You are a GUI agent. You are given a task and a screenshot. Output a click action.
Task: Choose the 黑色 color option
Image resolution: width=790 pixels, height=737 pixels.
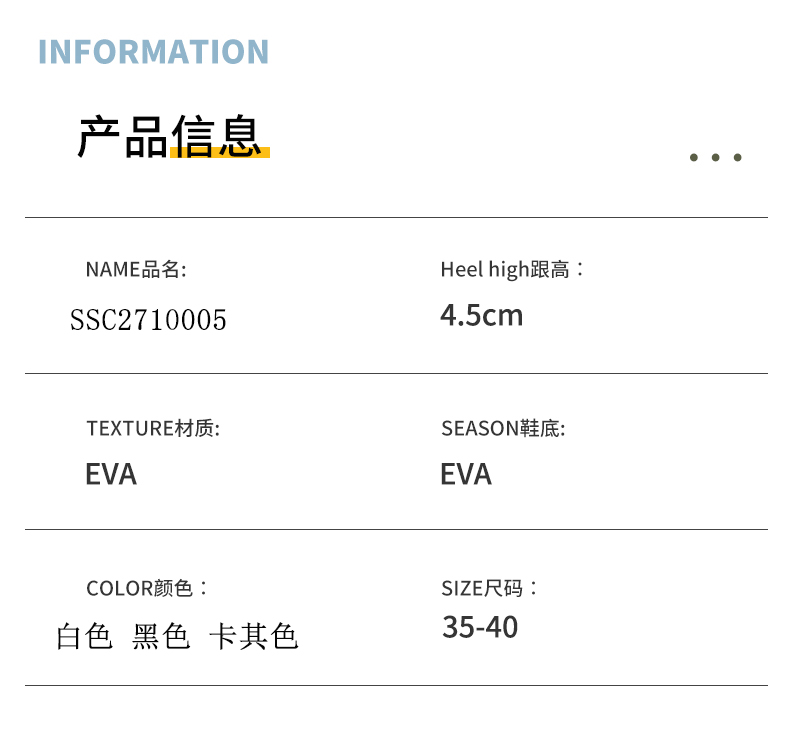(161, 636)
